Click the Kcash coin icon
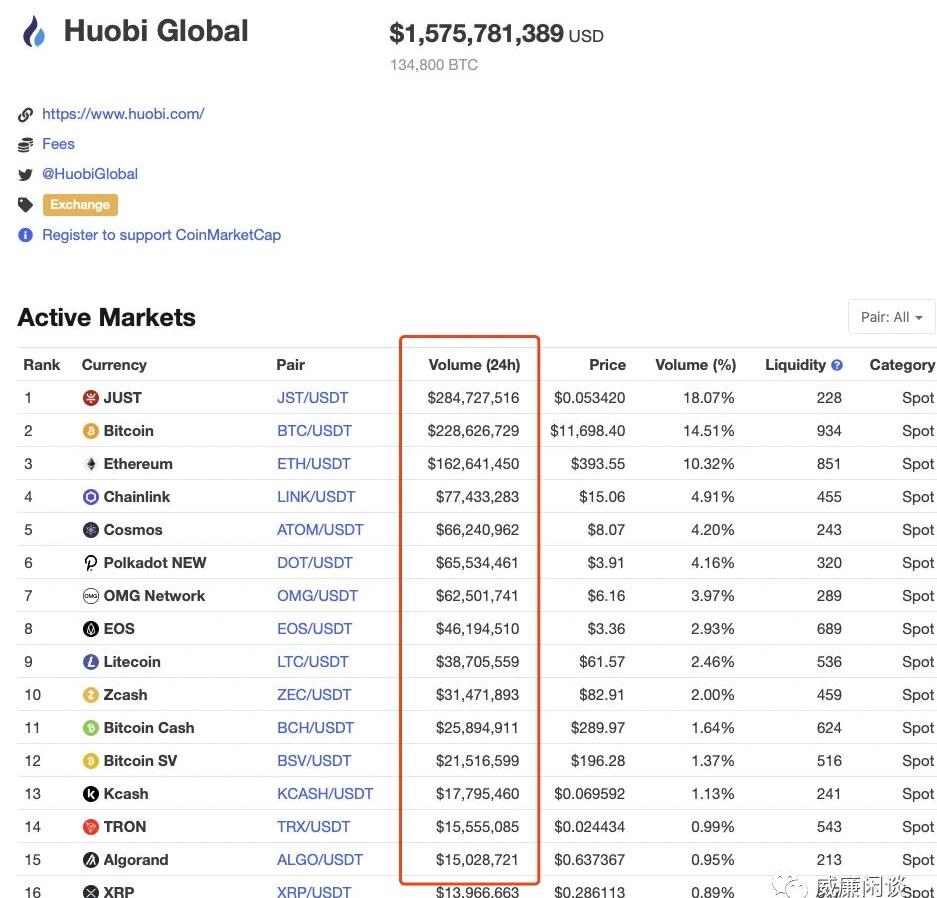937x898 pixels. click(91, 794)
